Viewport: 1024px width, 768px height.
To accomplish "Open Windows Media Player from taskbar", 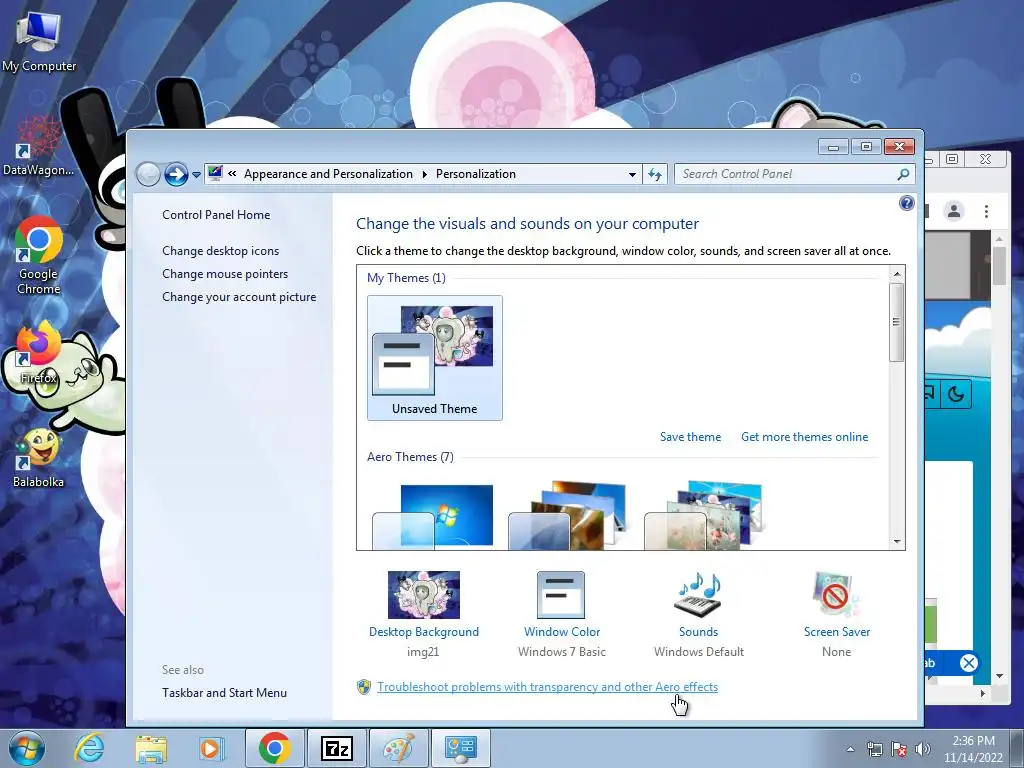I will (212, 748).
